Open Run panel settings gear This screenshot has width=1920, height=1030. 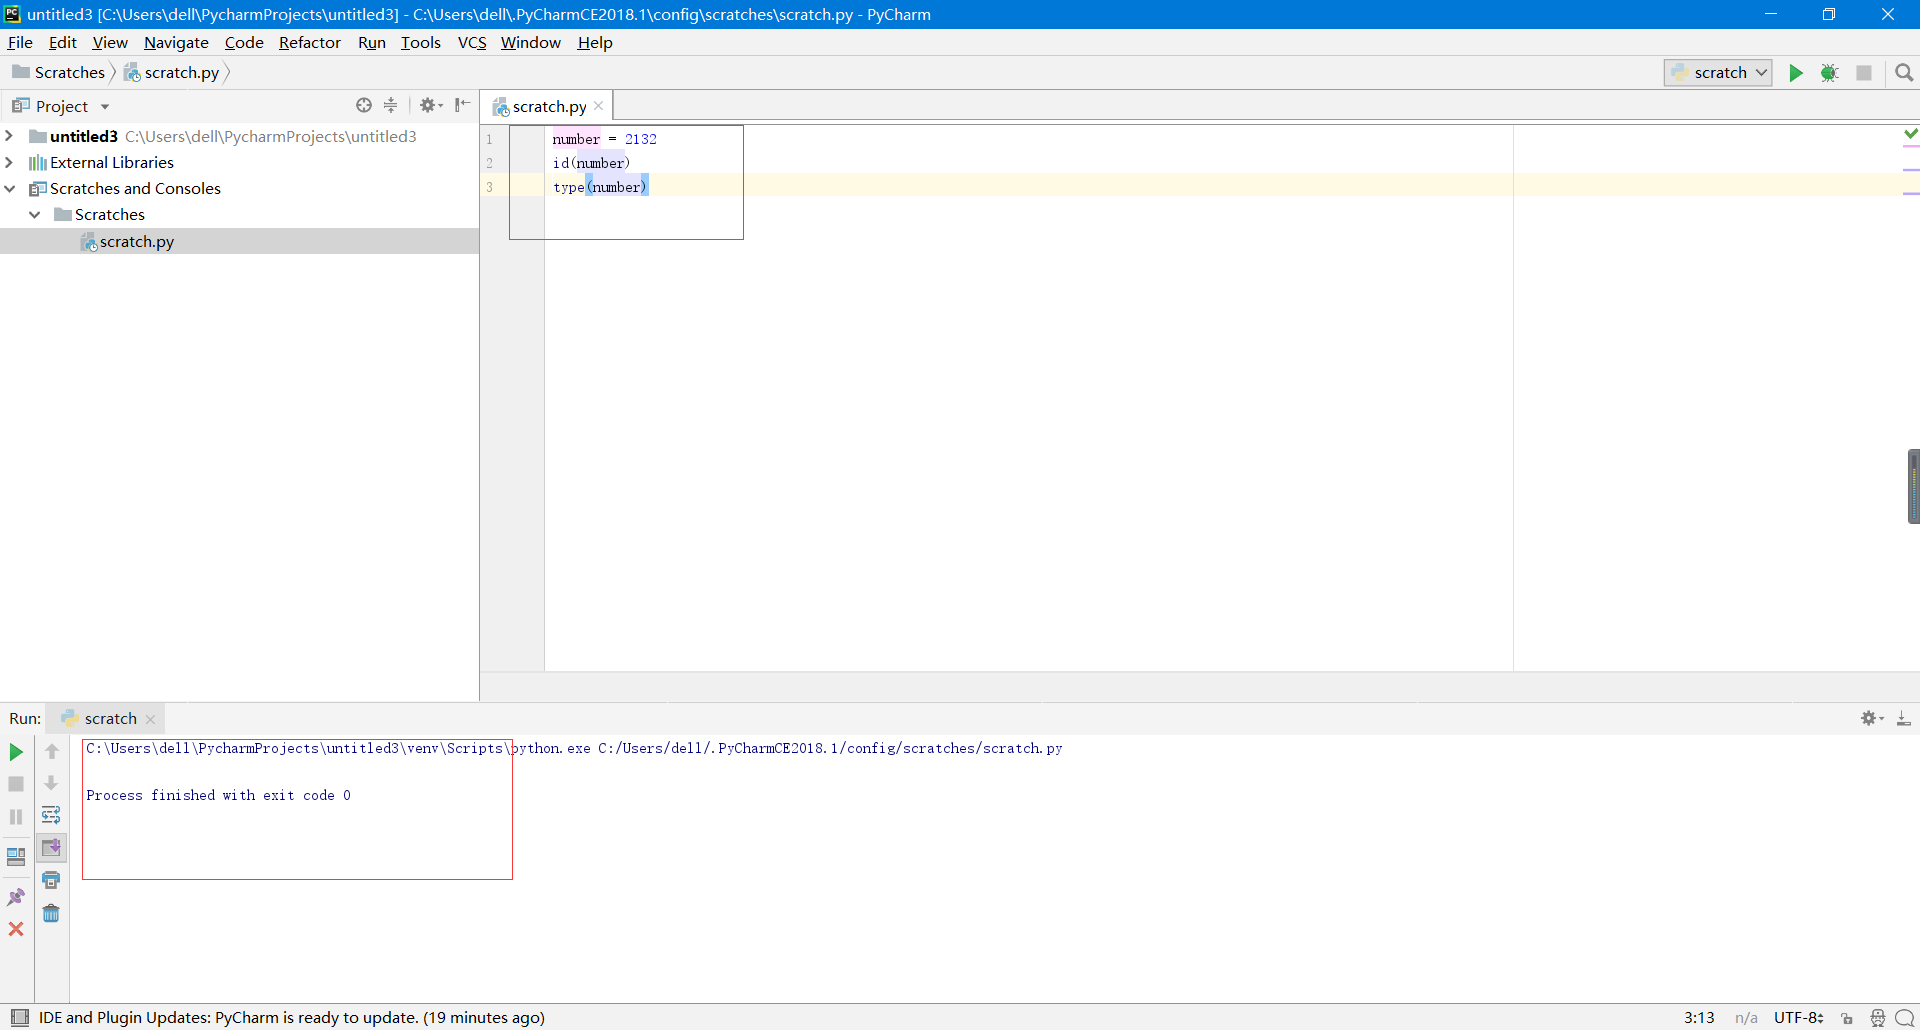pos(1872,718)
